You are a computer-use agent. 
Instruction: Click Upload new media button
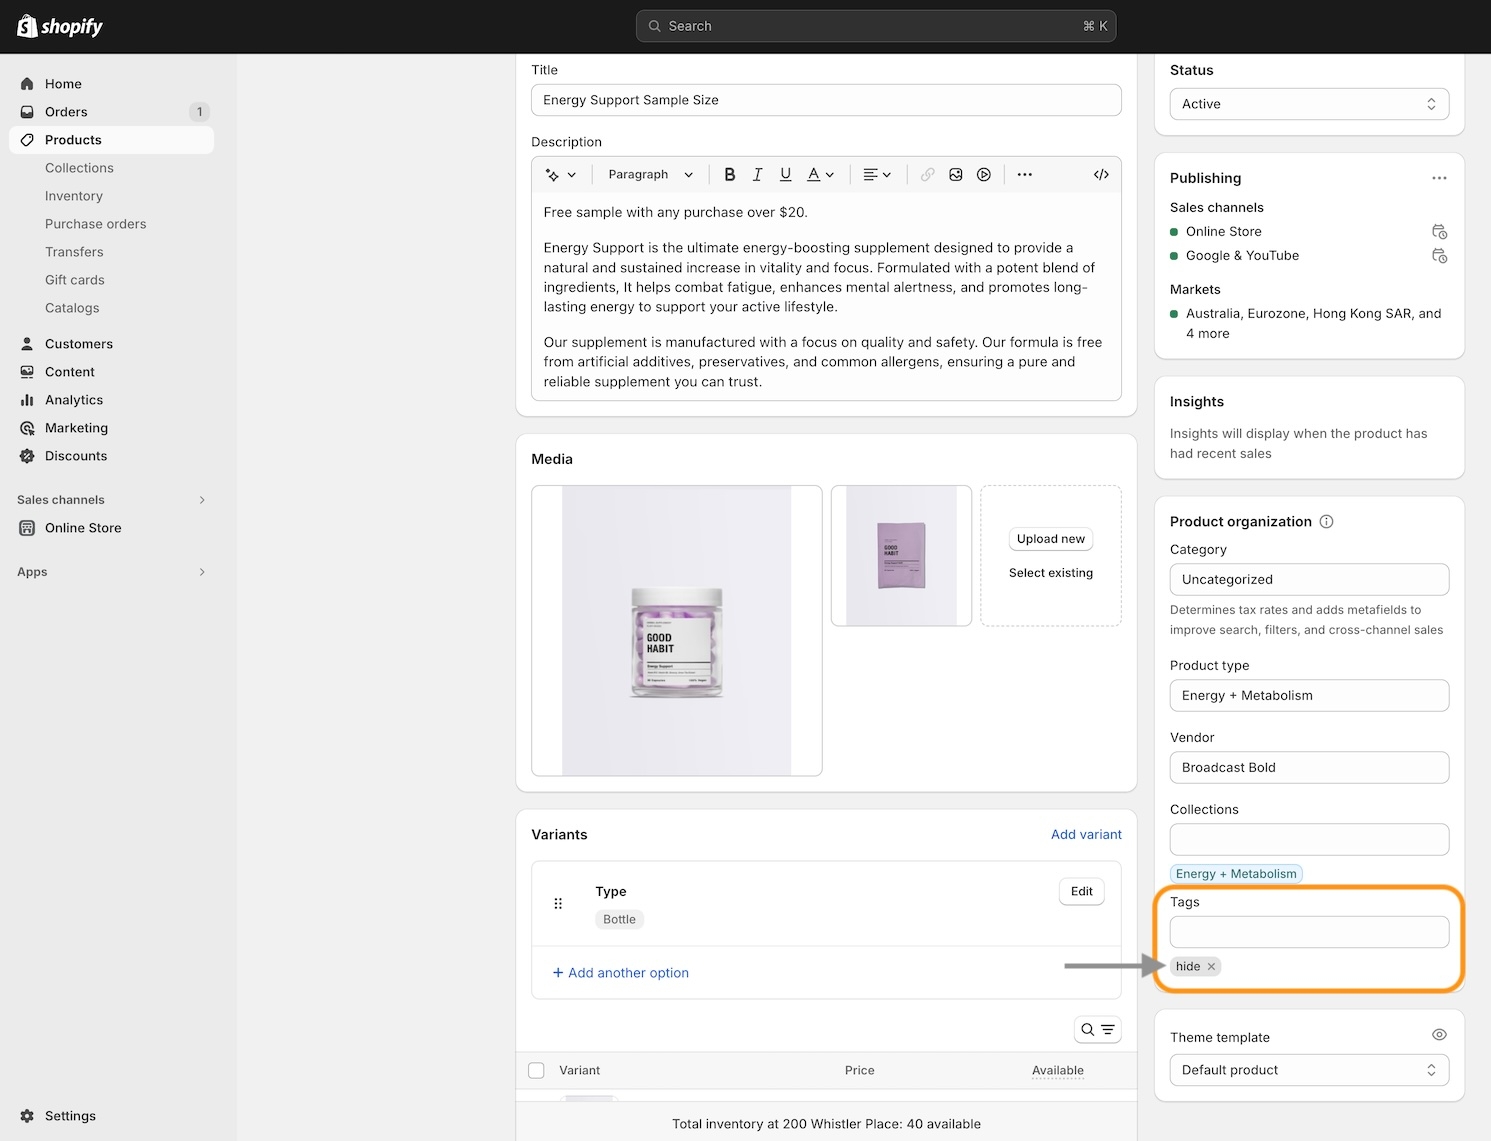click(1050, 539)
